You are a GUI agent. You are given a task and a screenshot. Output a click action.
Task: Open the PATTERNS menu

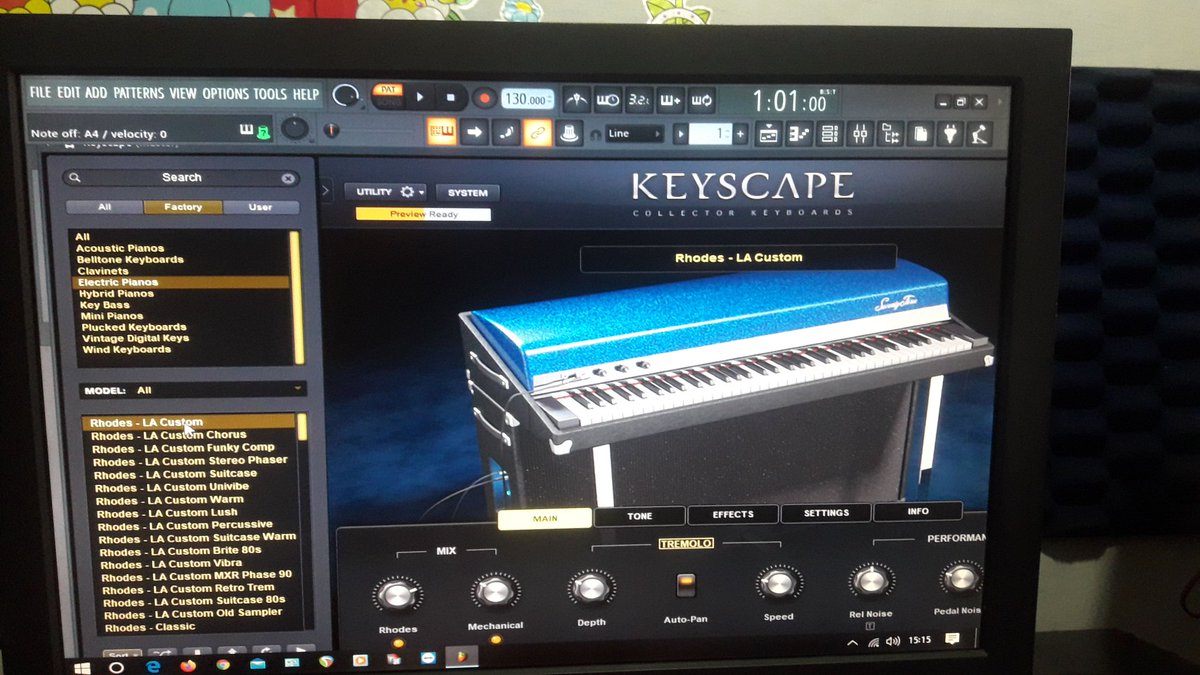tap(139, 93)
